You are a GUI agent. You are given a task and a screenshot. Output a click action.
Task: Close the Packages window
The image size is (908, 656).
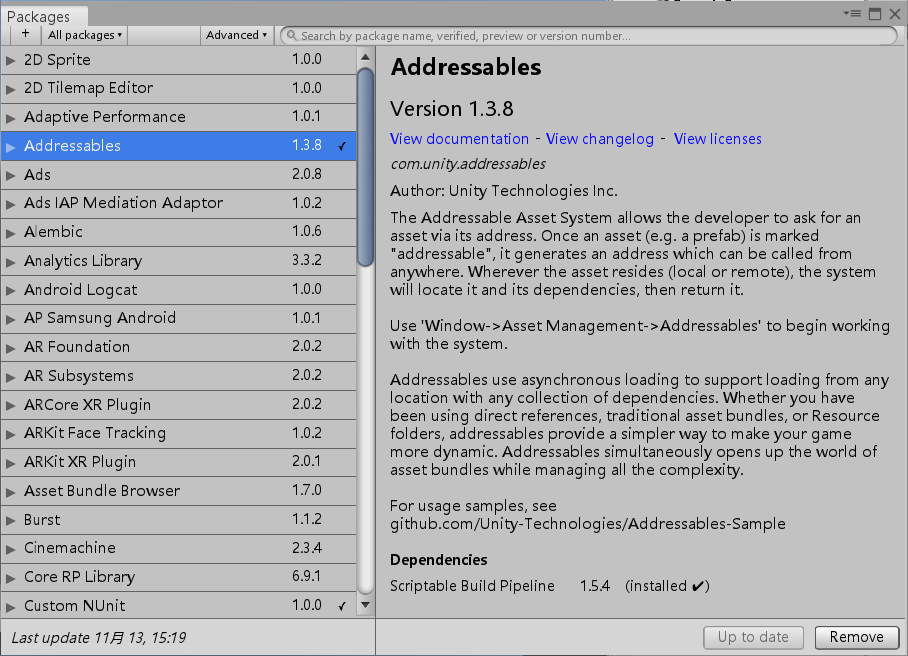[895, 14]
